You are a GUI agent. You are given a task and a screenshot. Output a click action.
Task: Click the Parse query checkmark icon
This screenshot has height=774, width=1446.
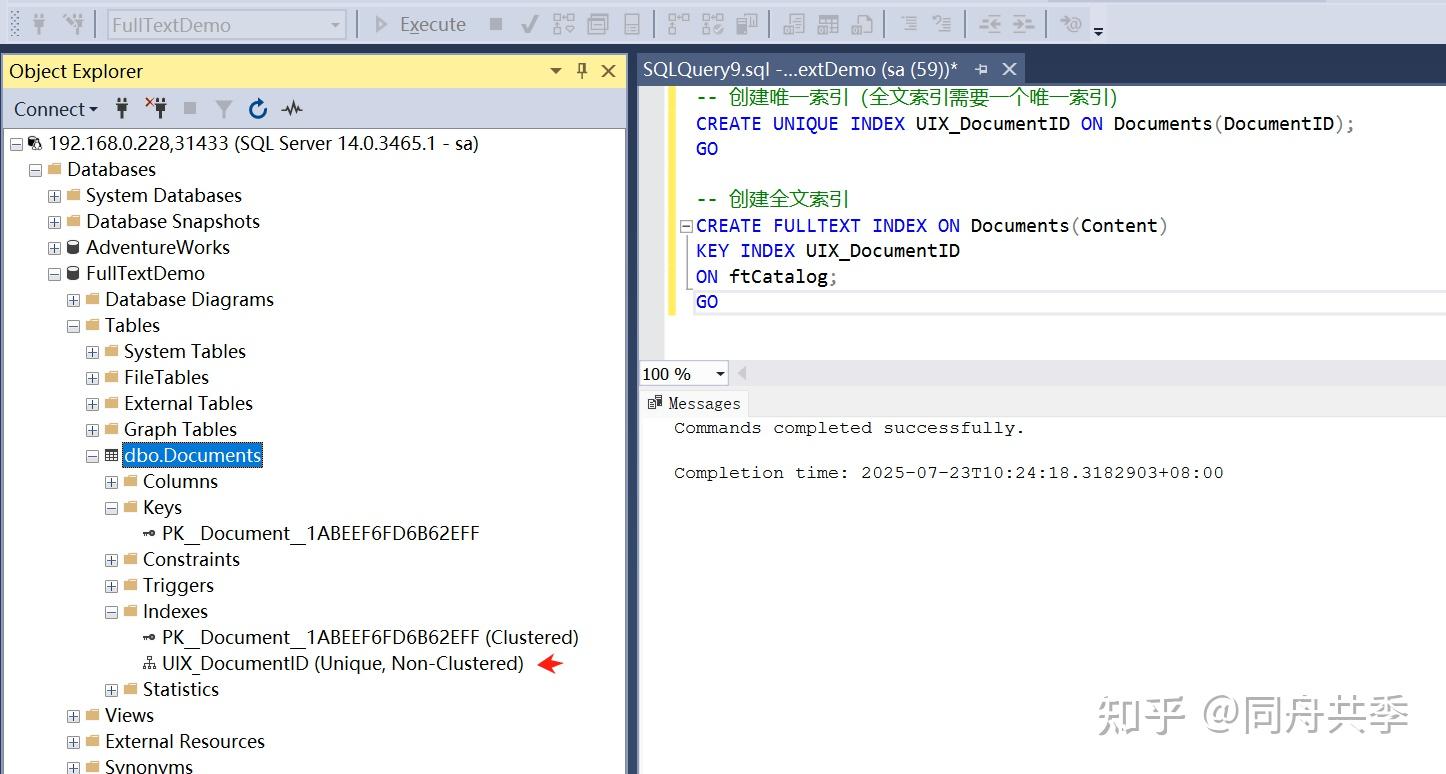point(529,24)
